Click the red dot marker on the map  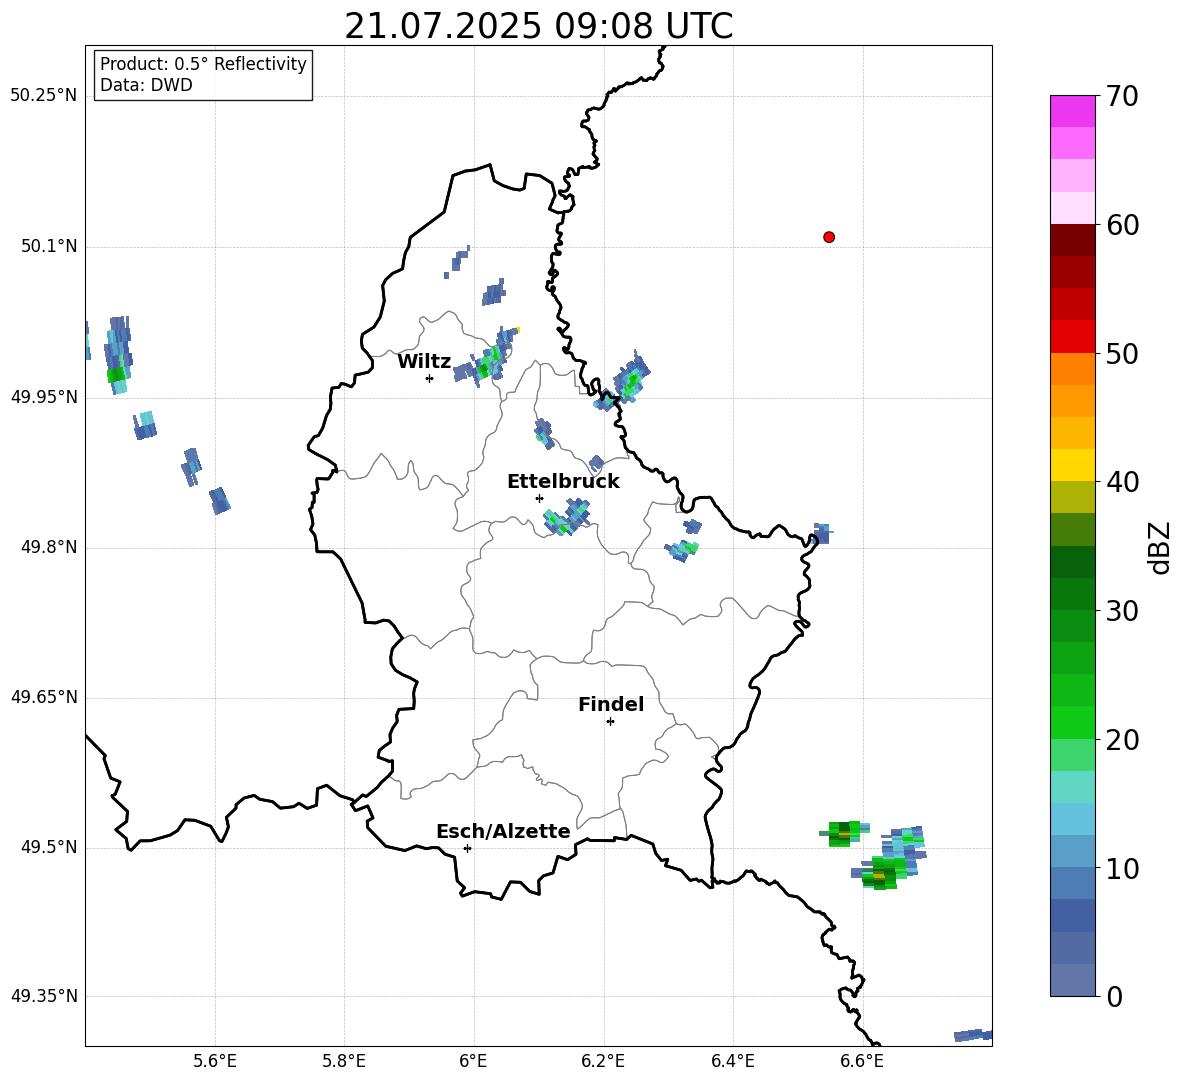pyautogui.click(x=828, y=237)
